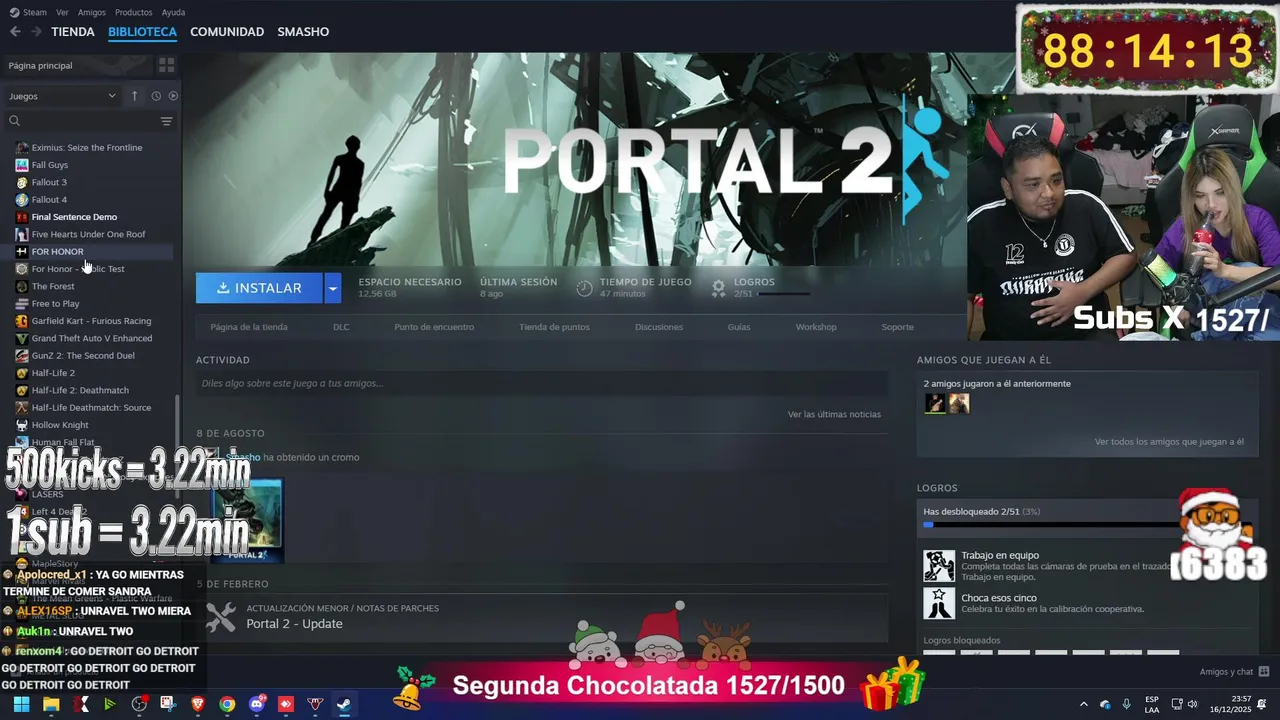Select the Fall Guys game icon
Image resolution: width=1280 pixels, height=720 pixels.
click(x=22, y=165)
